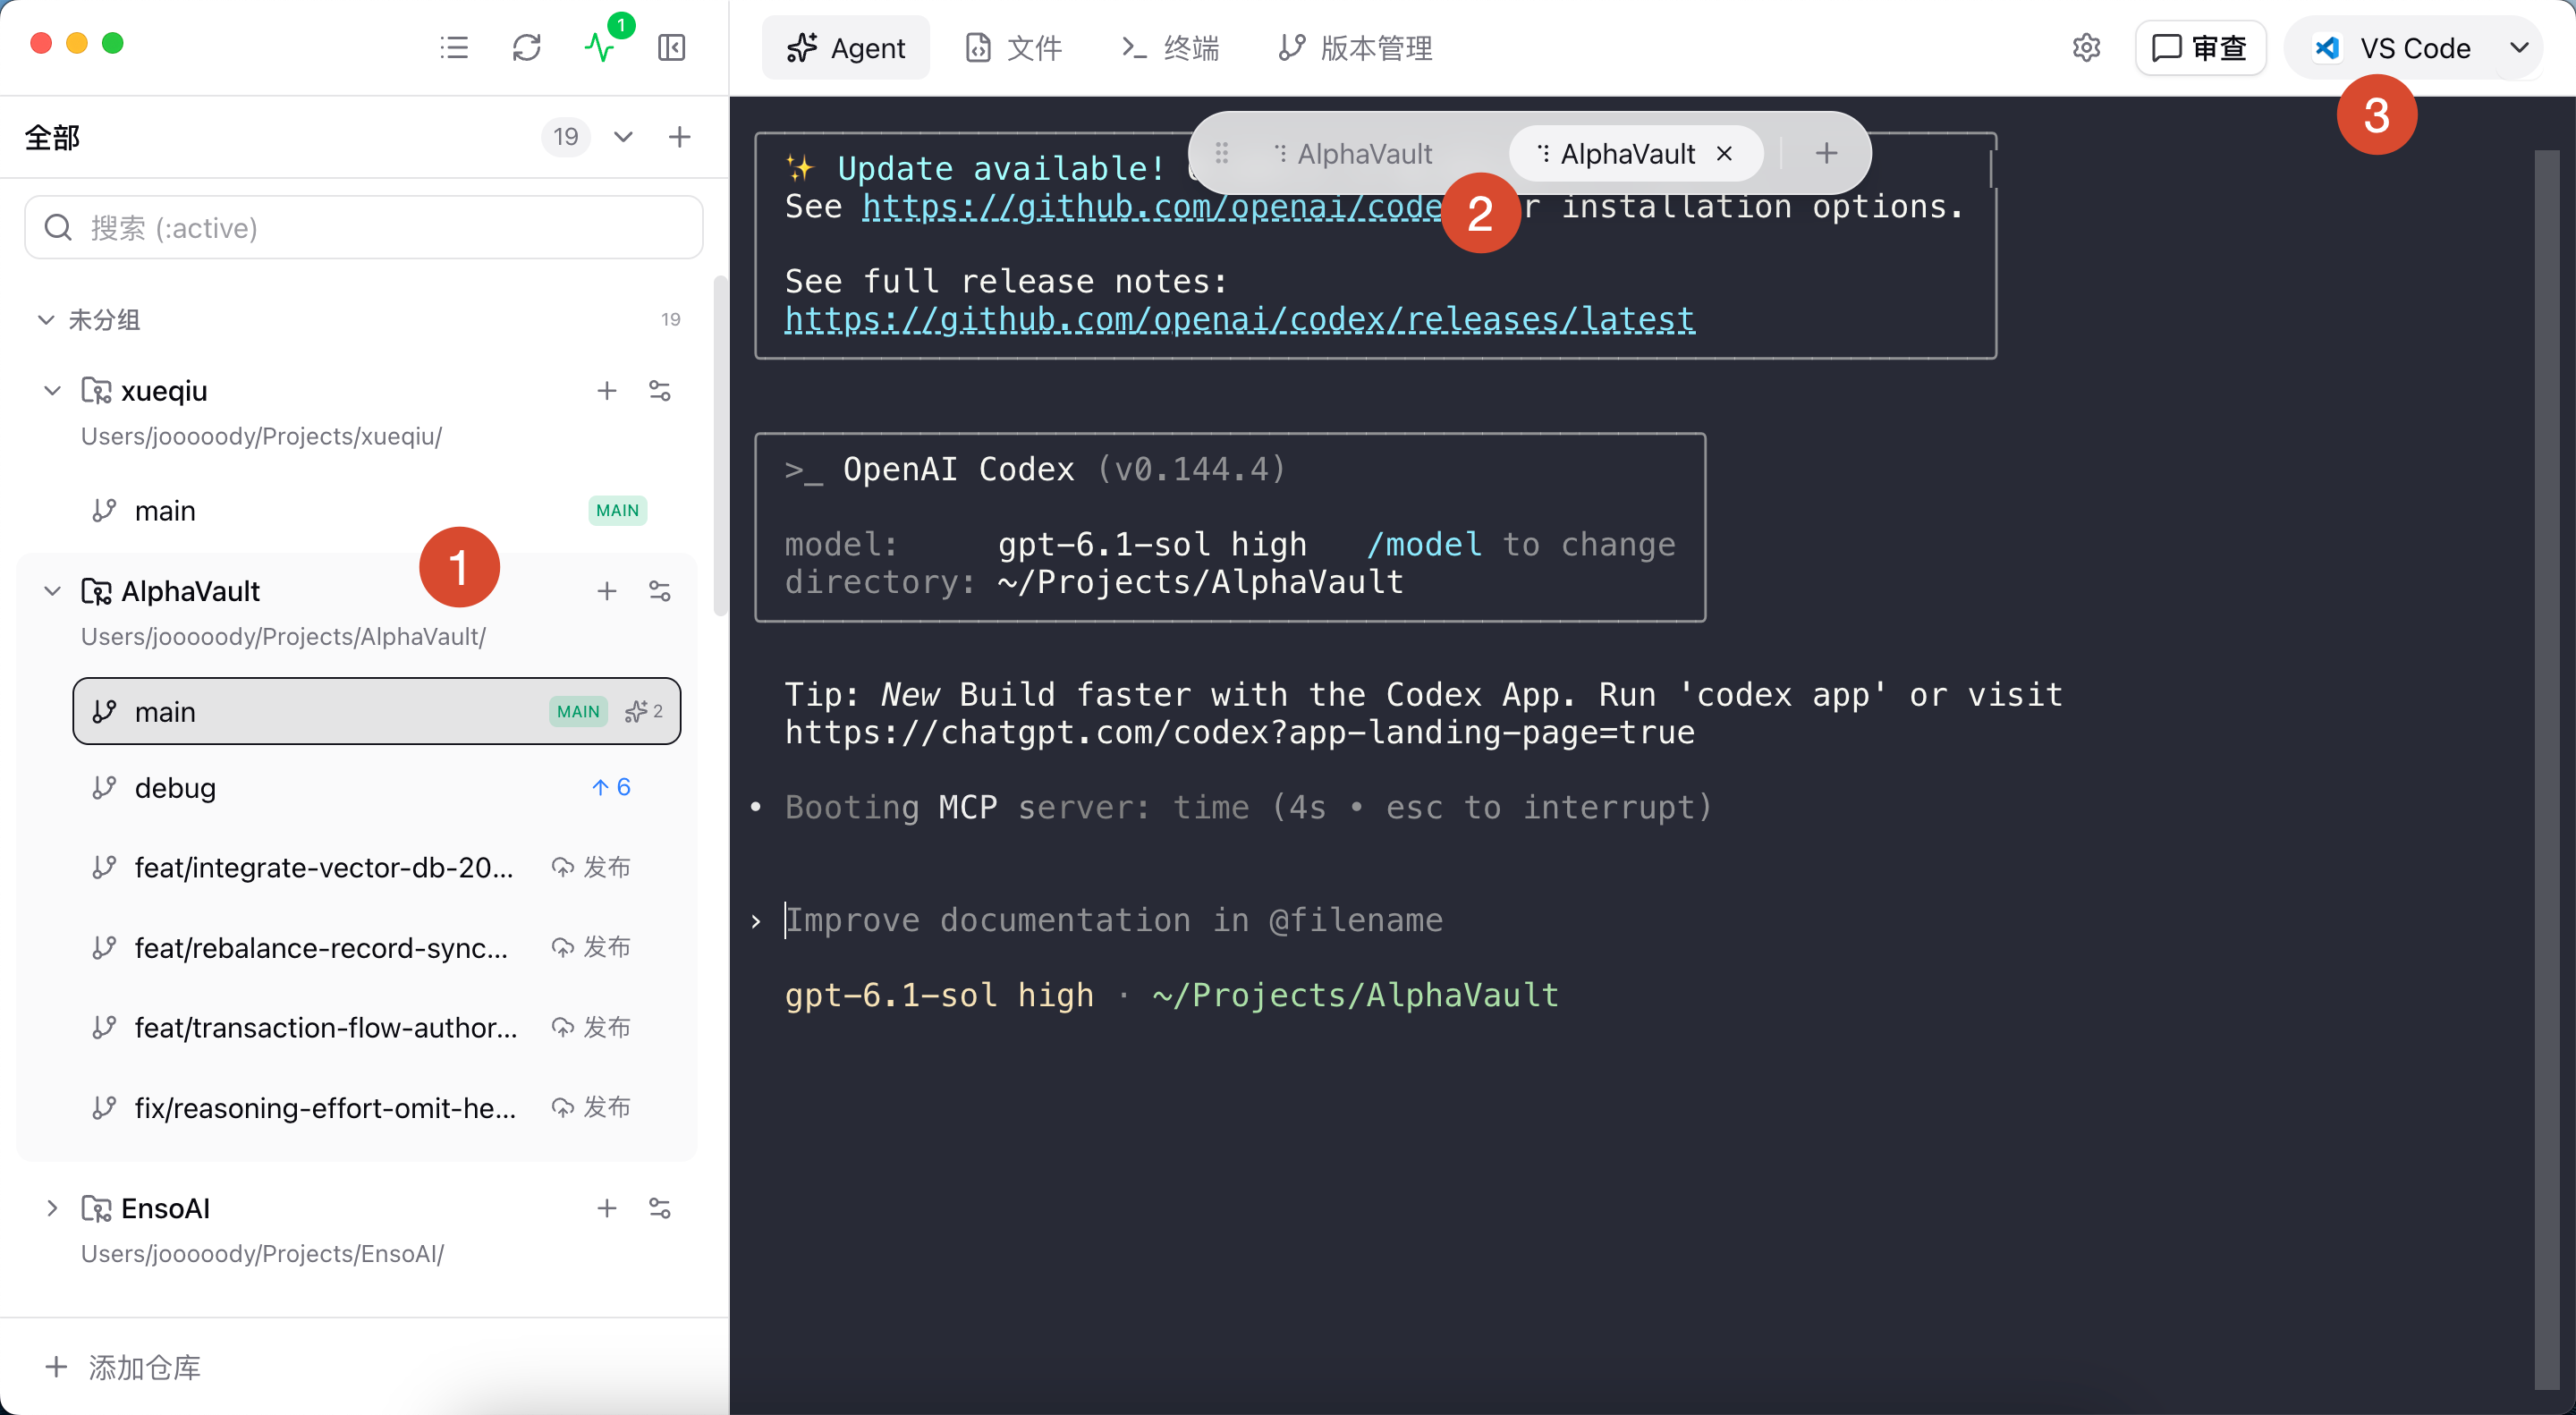The image size is (2576, 1415).
Task: Click 添加仓库 to add a repository
Action: pyautogui.click(x=124, y=1367)
